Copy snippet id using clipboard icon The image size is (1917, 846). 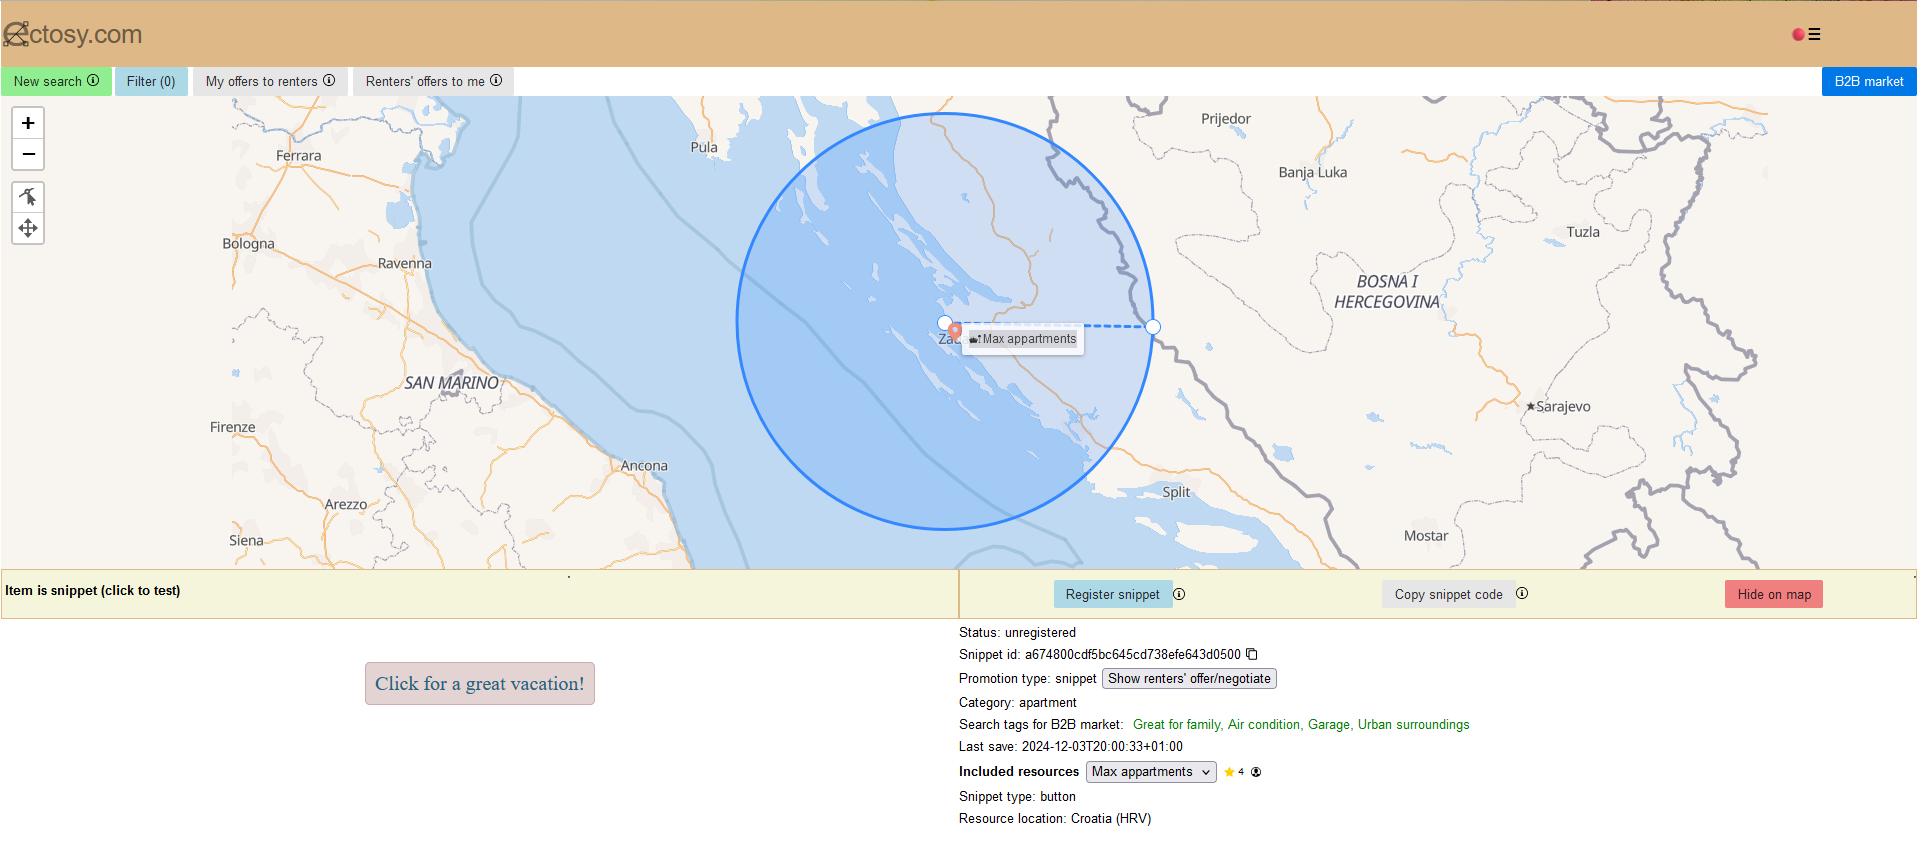(x=1251, y=654)
